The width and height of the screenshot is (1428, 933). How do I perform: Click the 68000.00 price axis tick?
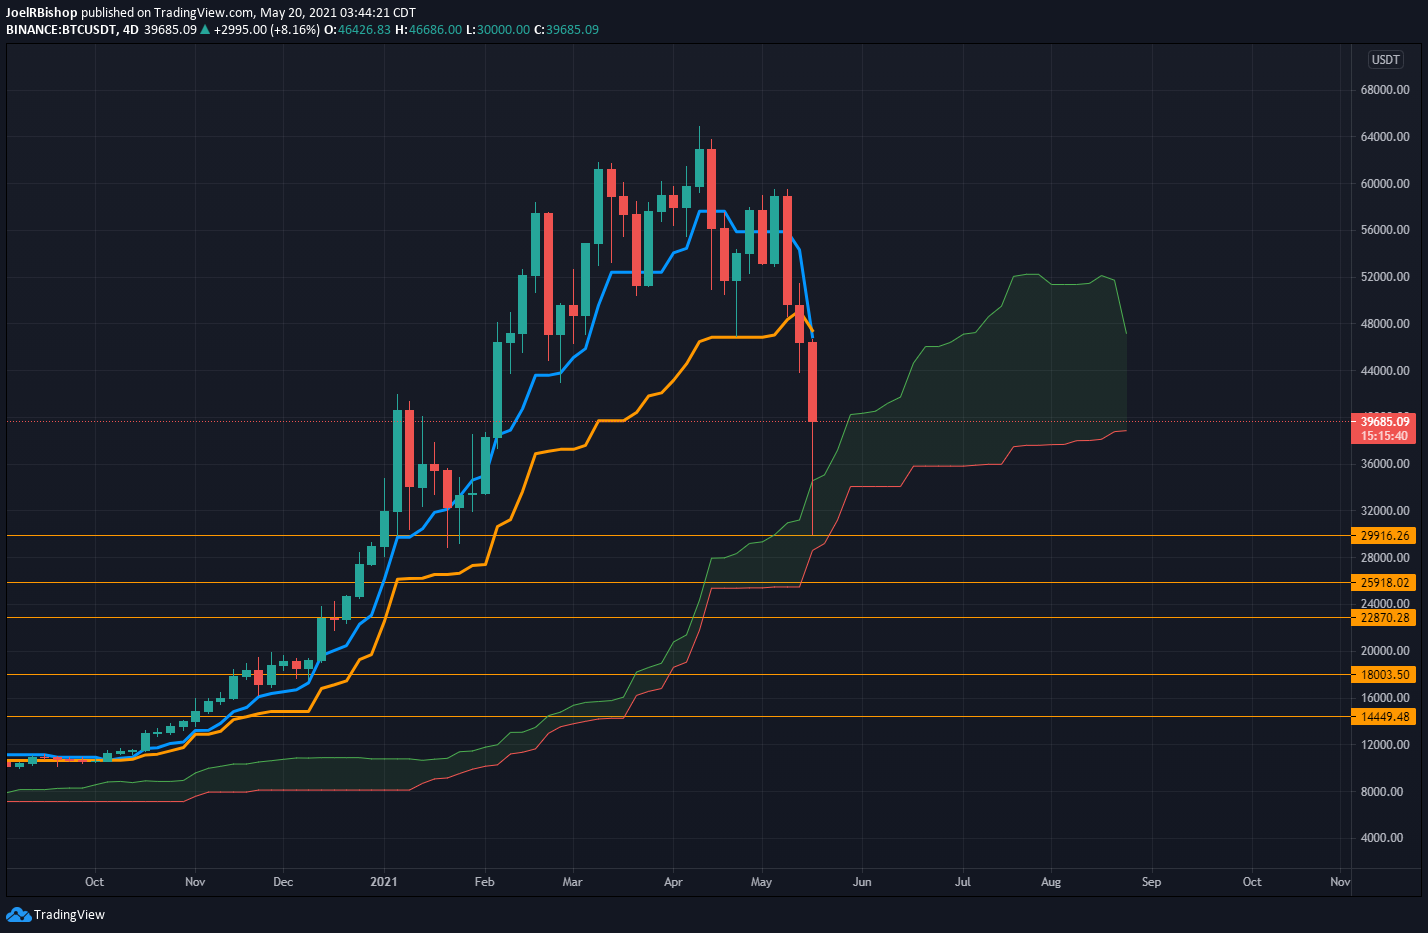tap(1385, 90)
